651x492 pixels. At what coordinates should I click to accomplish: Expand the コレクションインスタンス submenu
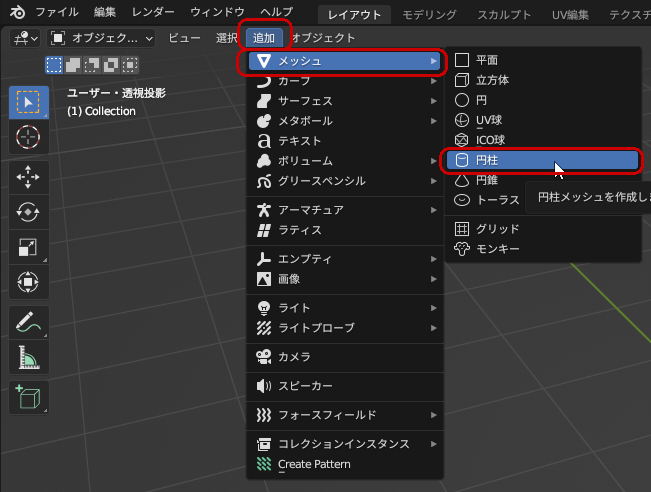[x=344, y=444]
